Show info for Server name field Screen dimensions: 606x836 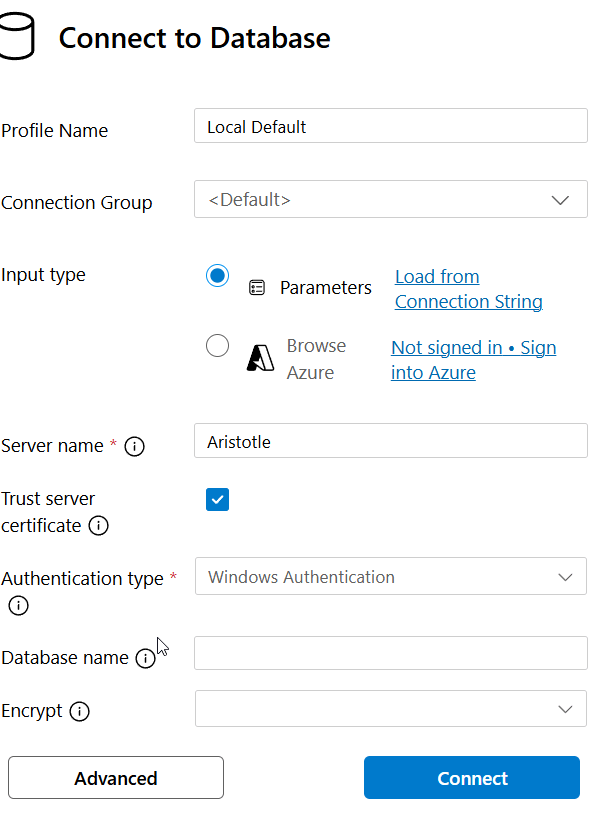point(135,447)
